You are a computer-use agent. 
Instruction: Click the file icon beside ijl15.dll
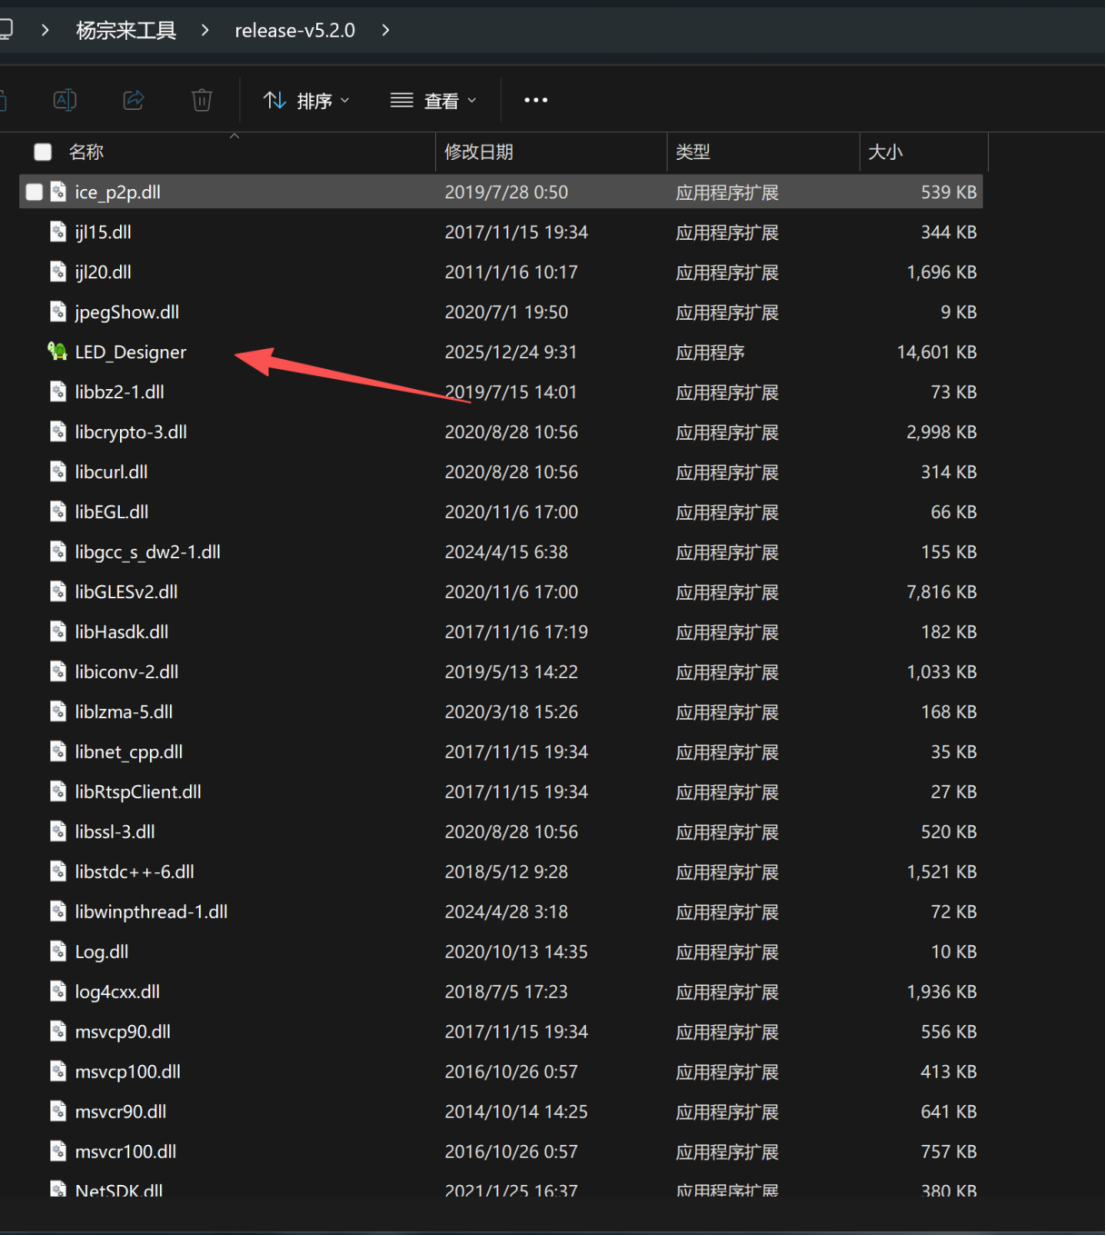[x=59, y=232]
